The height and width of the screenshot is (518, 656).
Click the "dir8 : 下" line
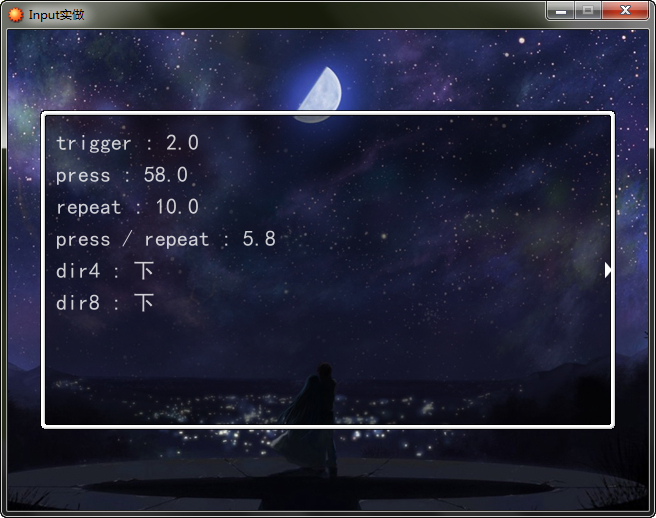coord(105,303)
